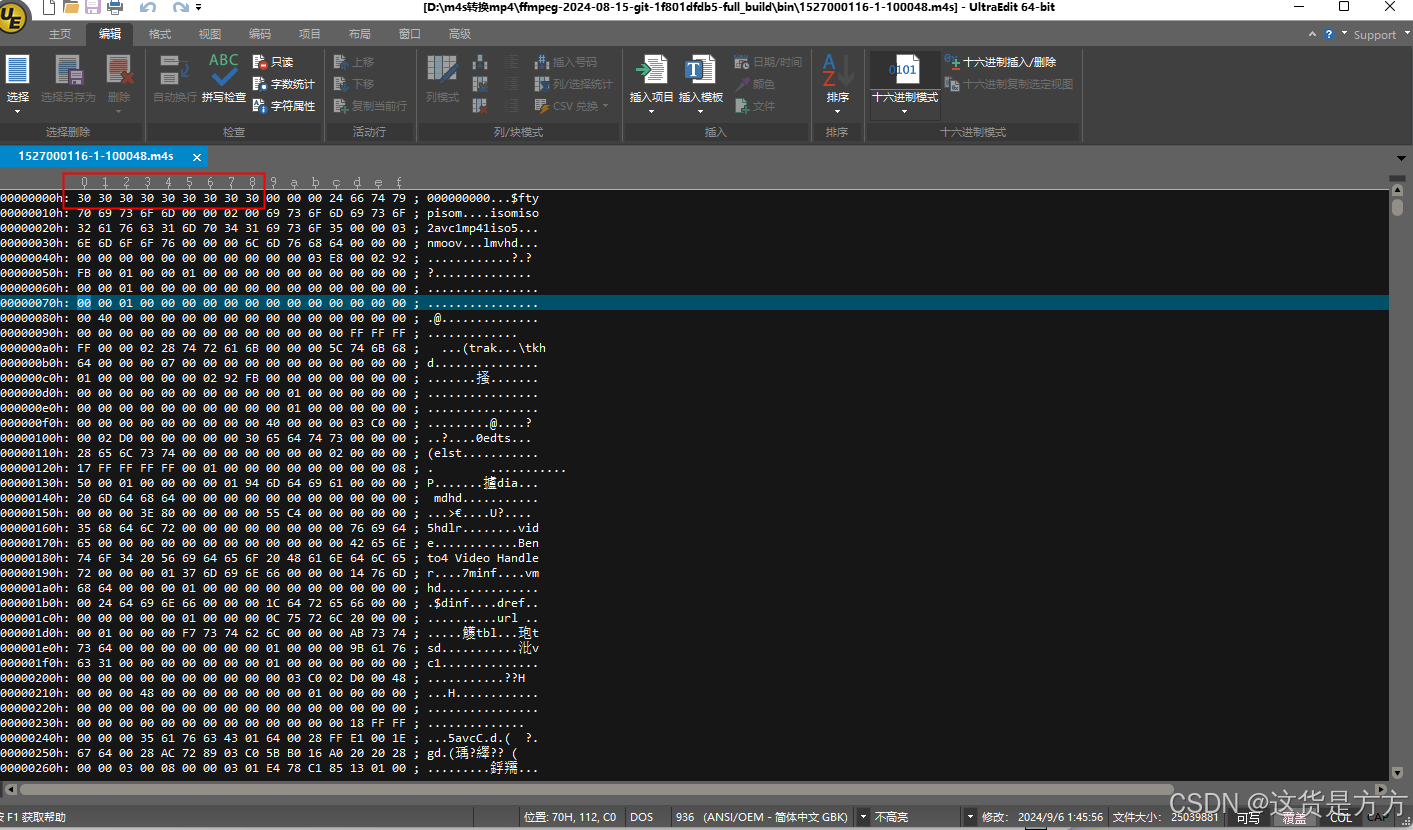Open the file tab list dropdown arrow
Screen dimensions: 1413x830
tap(1400, 158)
